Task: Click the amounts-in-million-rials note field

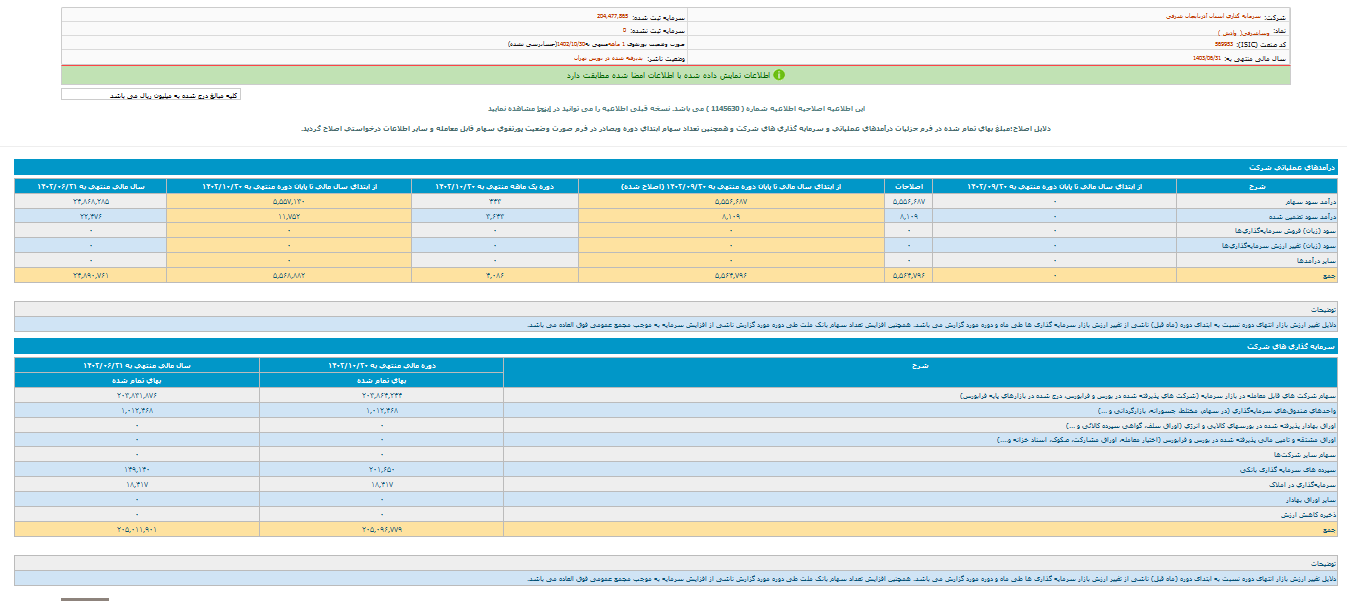Action: click(x=151, y=95)
